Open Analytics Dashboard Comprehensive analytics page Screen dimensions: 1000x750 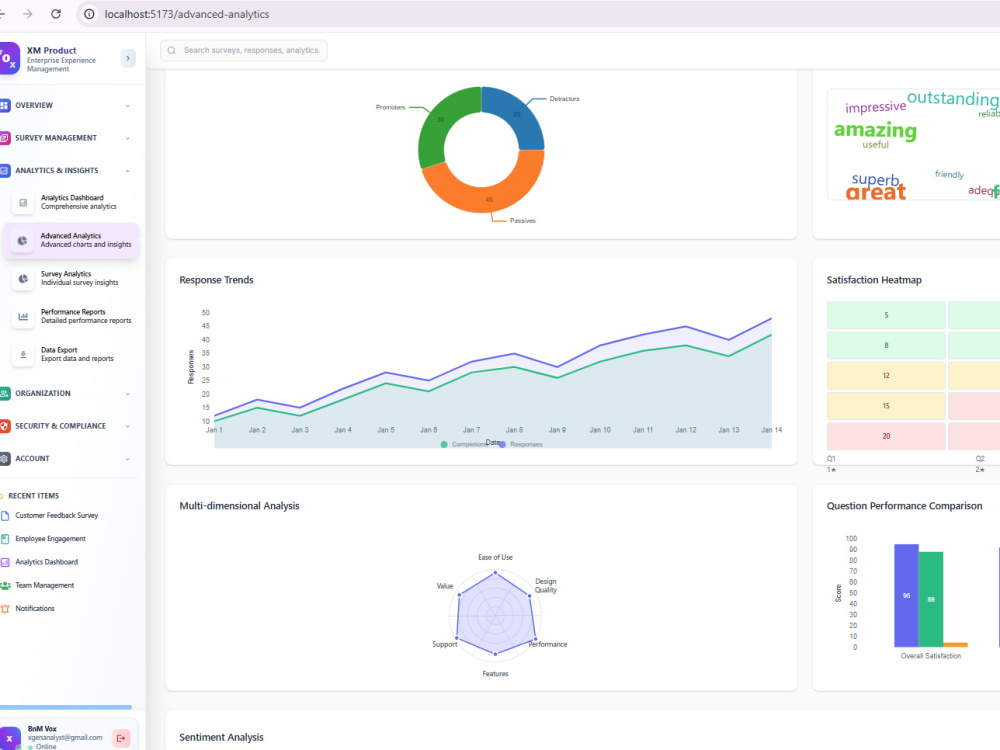pos(70,203)
